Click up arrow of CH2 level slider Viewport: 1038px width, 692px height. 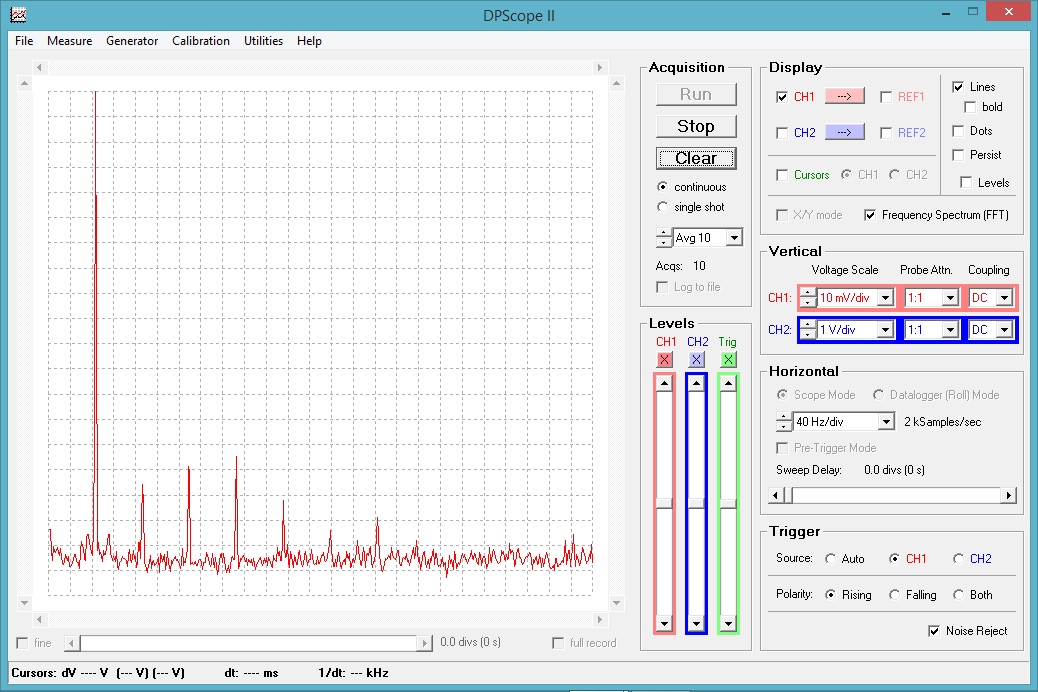tap(696, 384)
